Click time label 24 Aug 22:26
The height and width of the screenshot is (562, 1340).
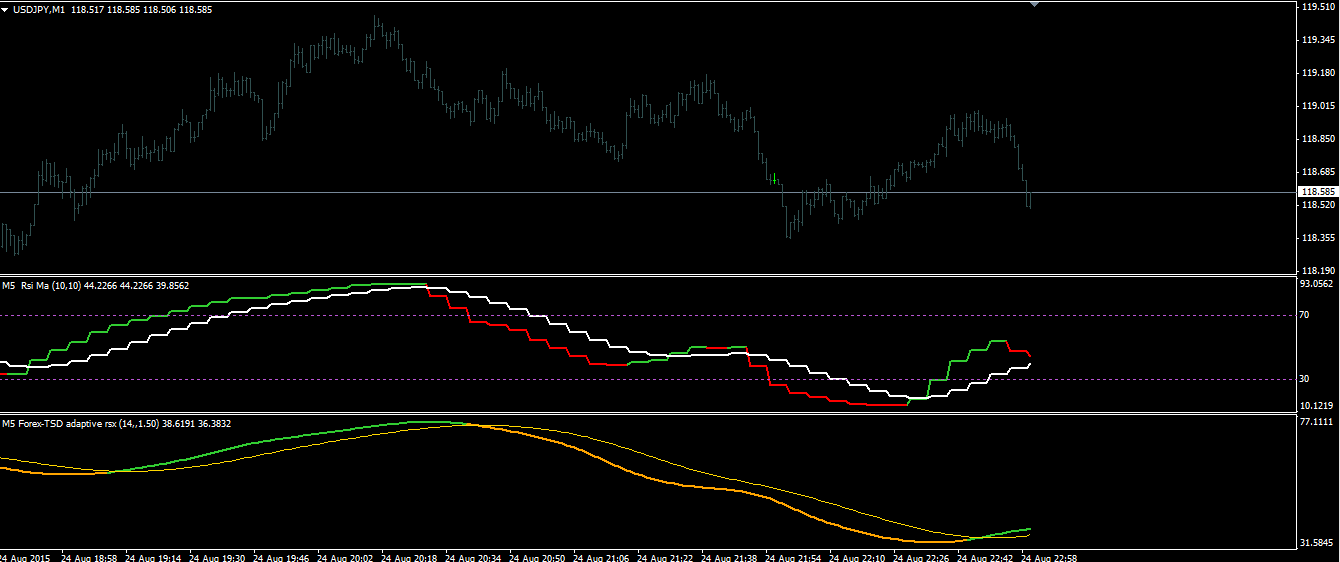click(923, 556)
